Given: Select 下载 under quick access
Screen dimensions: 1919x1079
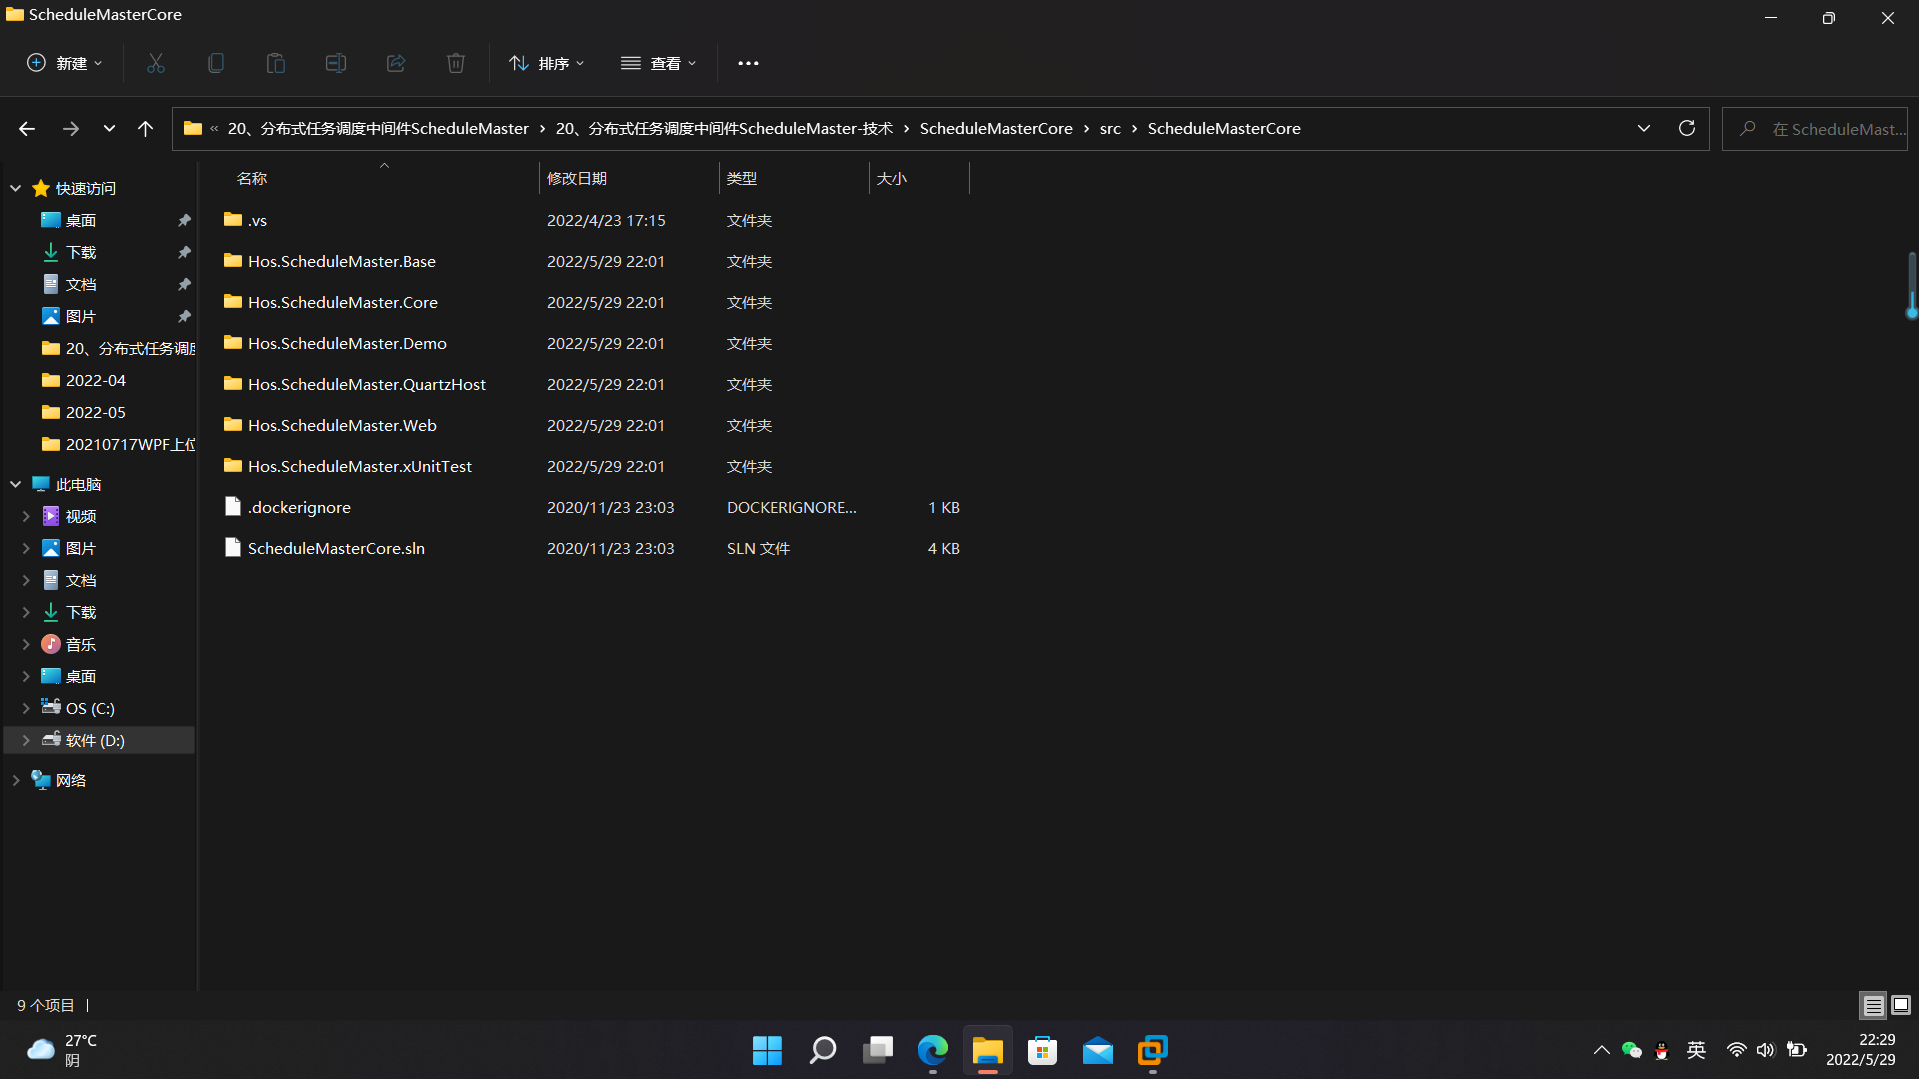Looking at the screenshot, I should pos(81,252).
